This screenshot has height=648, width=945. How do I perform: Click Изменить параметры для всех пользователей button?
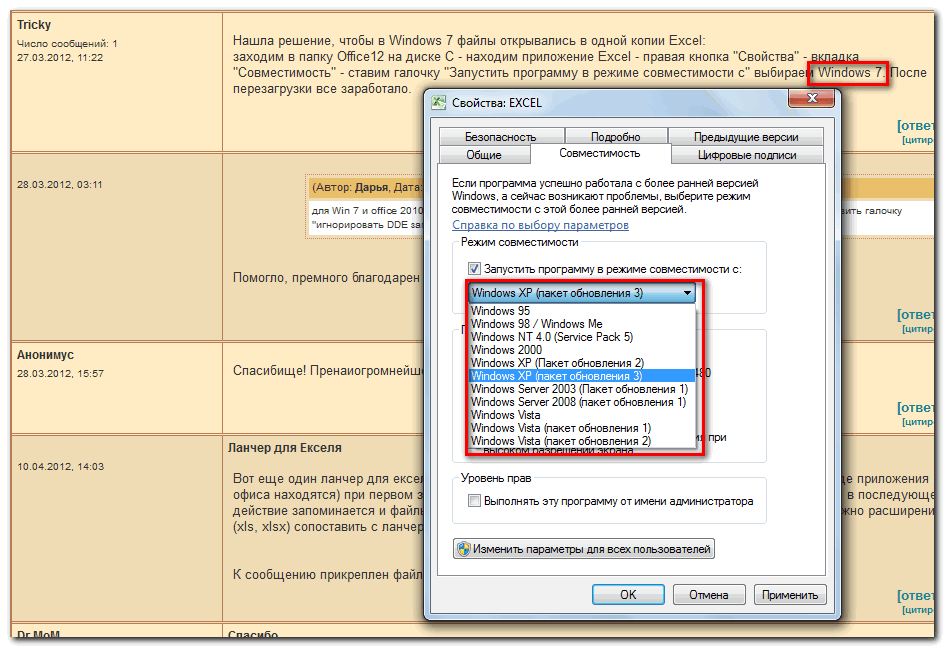point(583,549)
